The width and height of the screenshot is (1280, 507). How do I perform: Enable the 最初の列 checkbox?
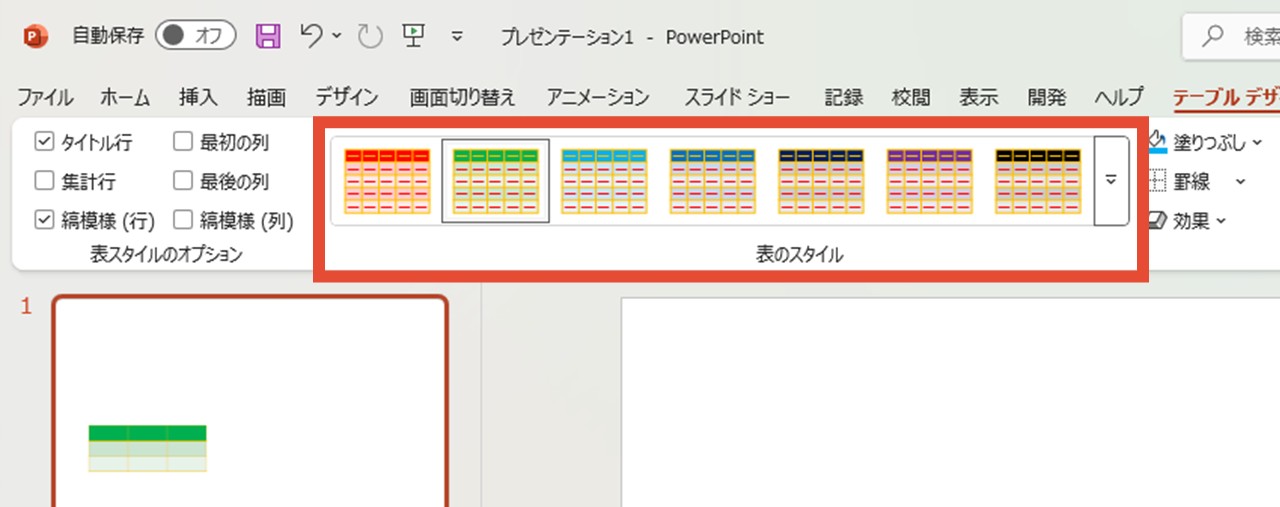[x=183, y=142]
